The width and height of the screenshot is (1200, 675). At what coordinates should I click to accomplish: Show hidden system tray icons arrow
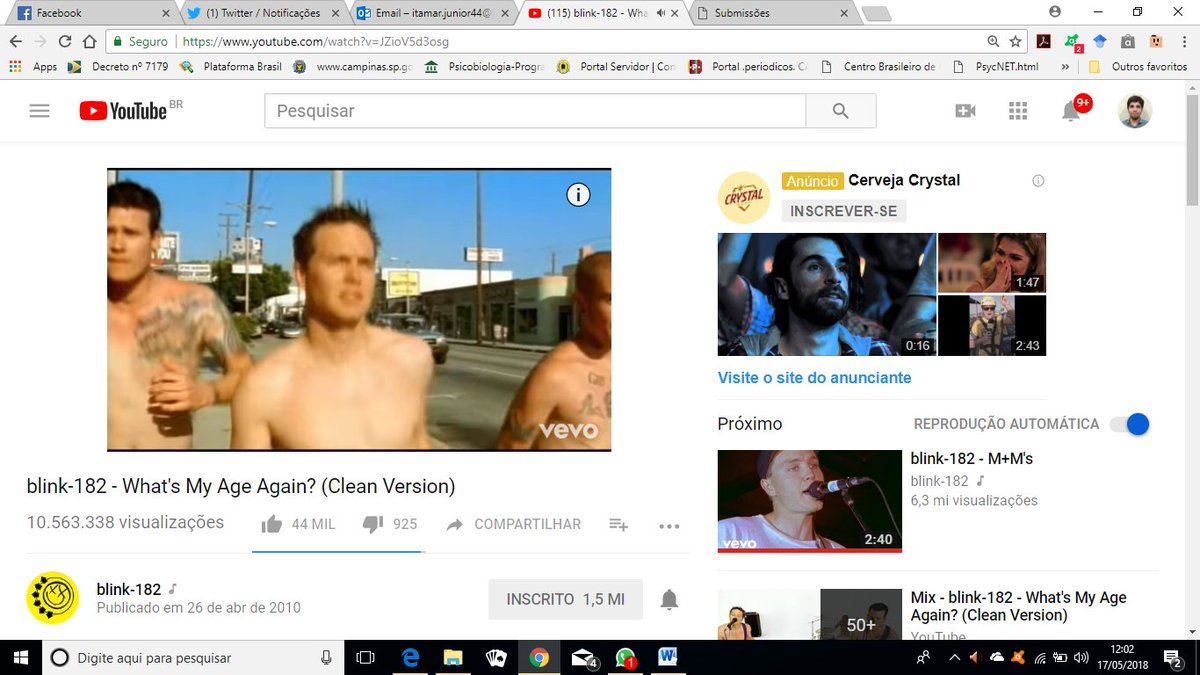click(x=954, y=658)
